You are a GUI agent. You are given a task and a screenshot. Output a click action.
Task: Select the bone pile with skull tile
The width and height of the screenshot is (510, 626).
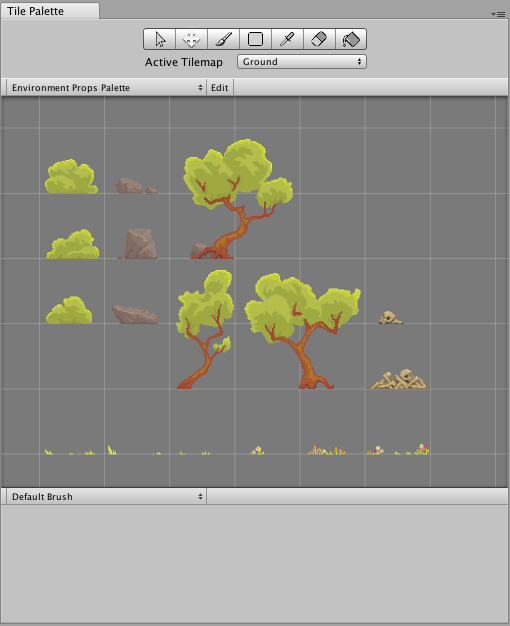pos(398,379)
